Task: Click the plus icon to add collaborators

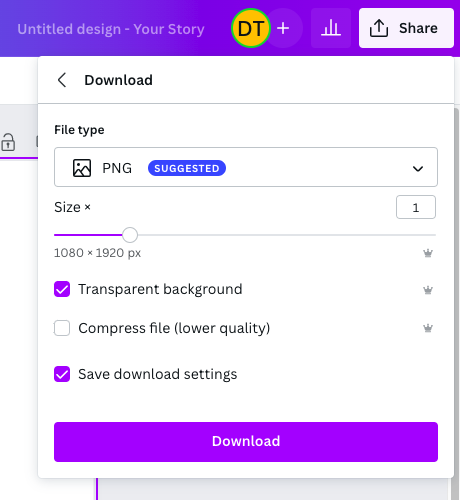Action: pyautogui.click(x=283, y=28)
